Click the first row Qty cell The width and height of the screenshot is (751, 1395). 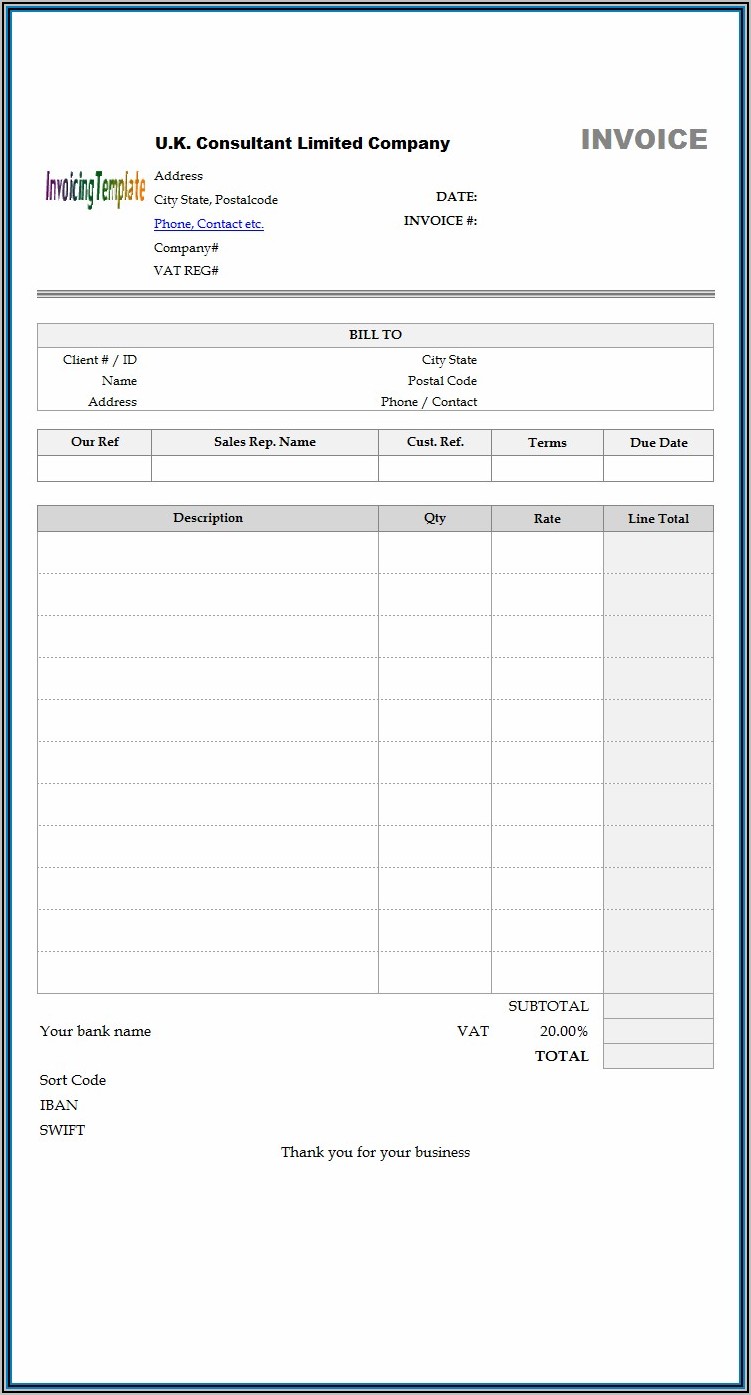434,552
